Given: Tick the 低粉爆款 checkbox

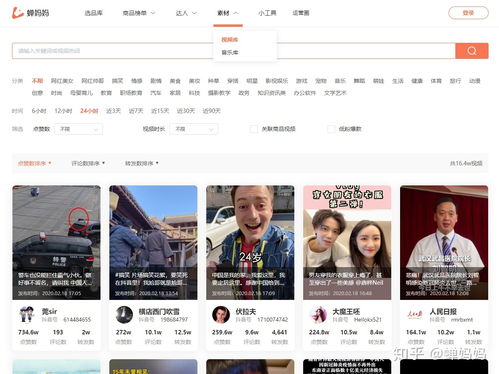Looking at the screenshot, I should click(x=331, y=129).
